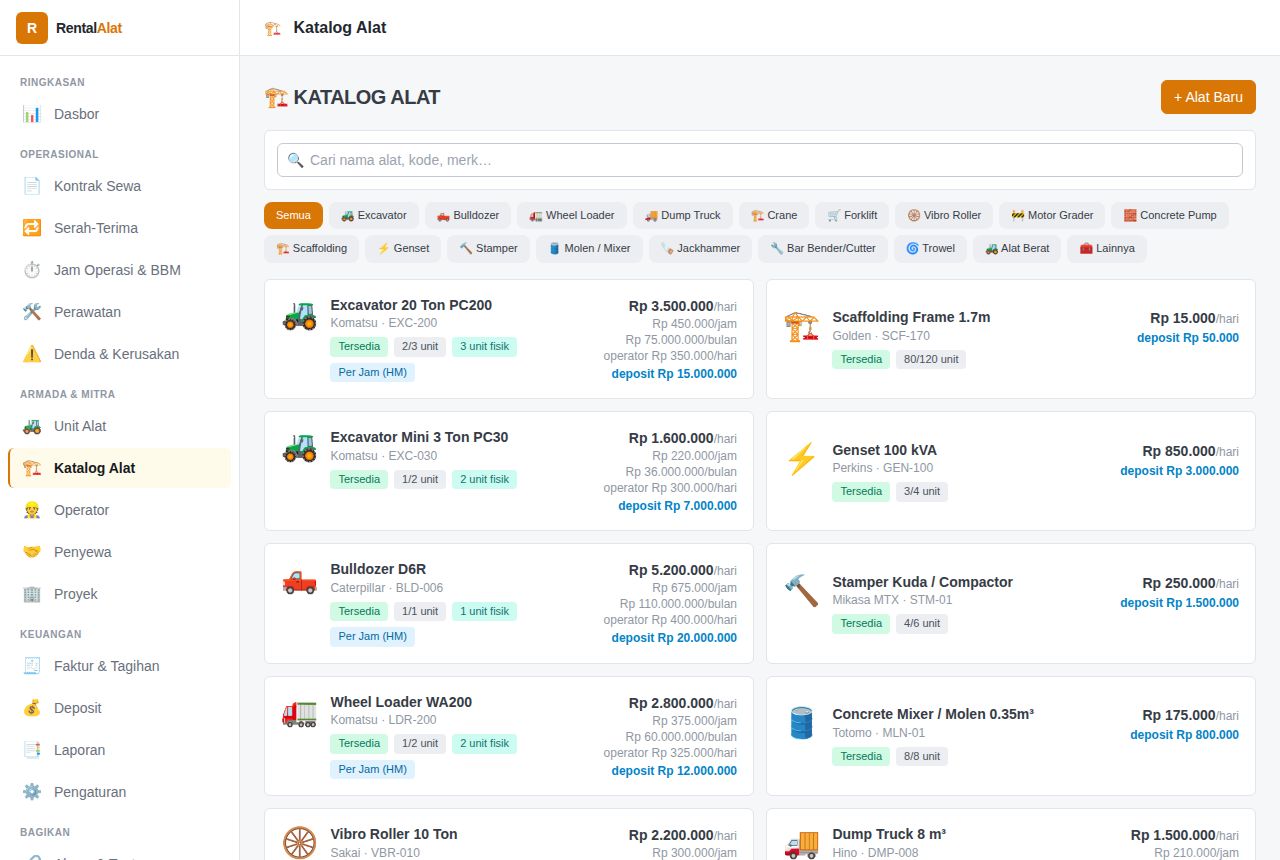Click the Serah-Terima swap icon
Viewport: 1280px width, 860px height.
click(32, 228)
